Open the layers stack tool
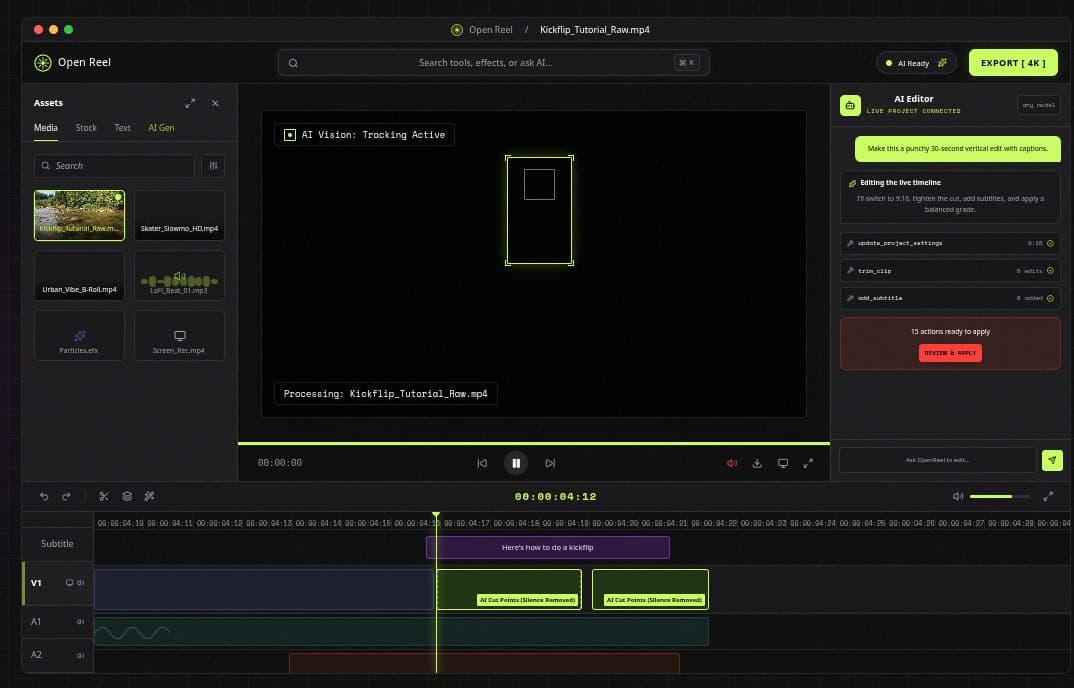Viewport: 1074px width, 688px height. pos(127,496)
